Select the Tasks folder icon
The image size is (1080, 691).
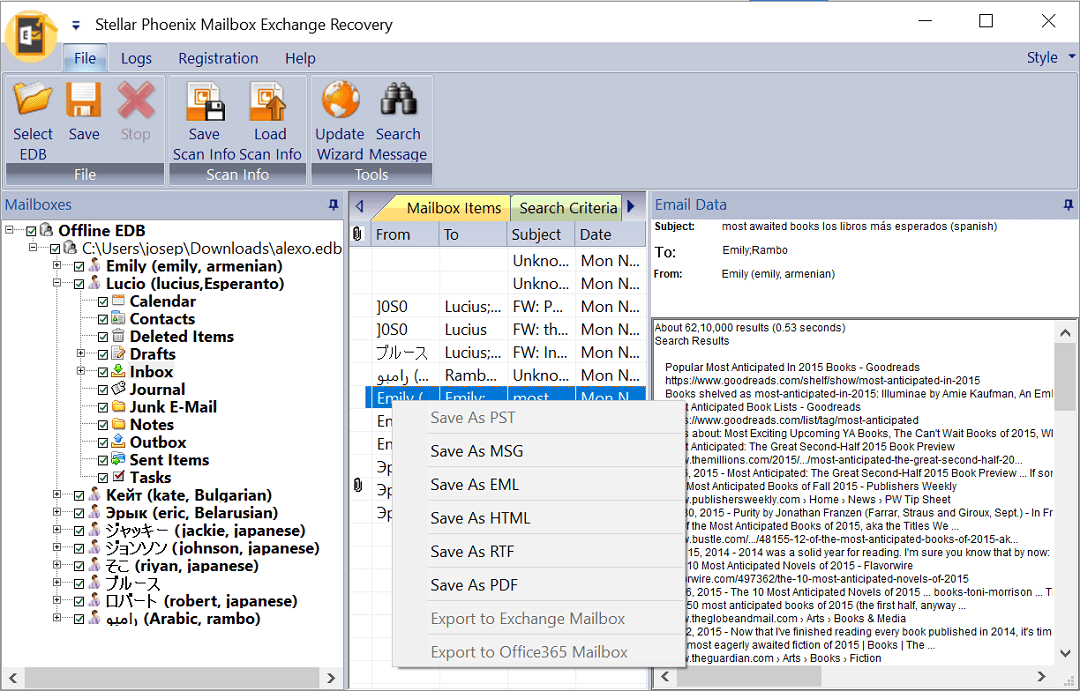(118, 477)
